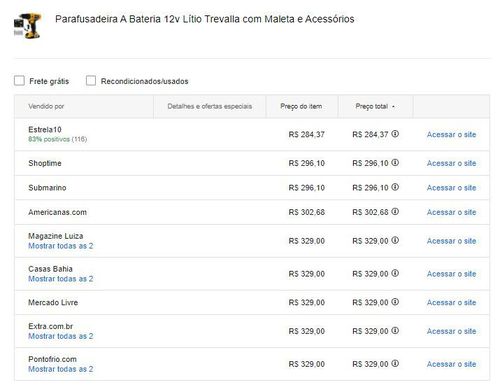Open info icon for Casas Bahia total
The width and height of the screenshot is (500, 392).
tap(395, 273)
